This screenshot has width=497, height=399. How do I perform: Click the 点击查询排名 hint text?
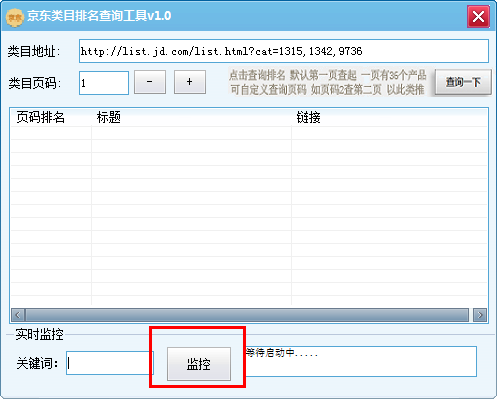328,82
